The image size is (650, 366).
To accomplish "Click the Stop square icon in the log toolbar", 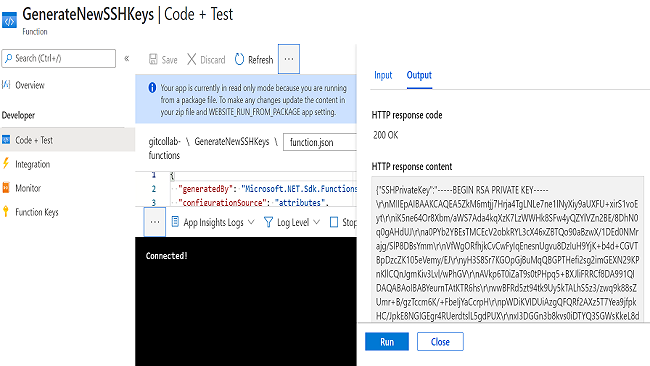I will (x=334, y=223).
